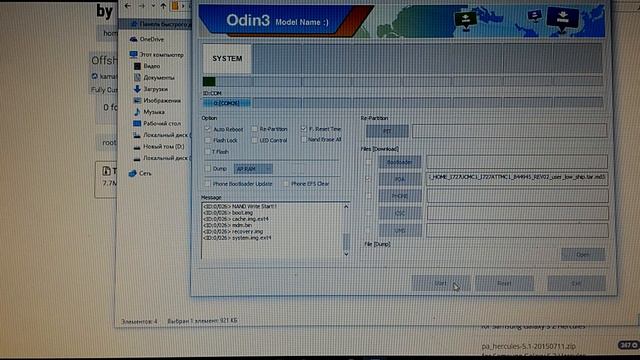Click the CSC file button
This screenshot has height=360, width=640.
[x=400, y=213]
